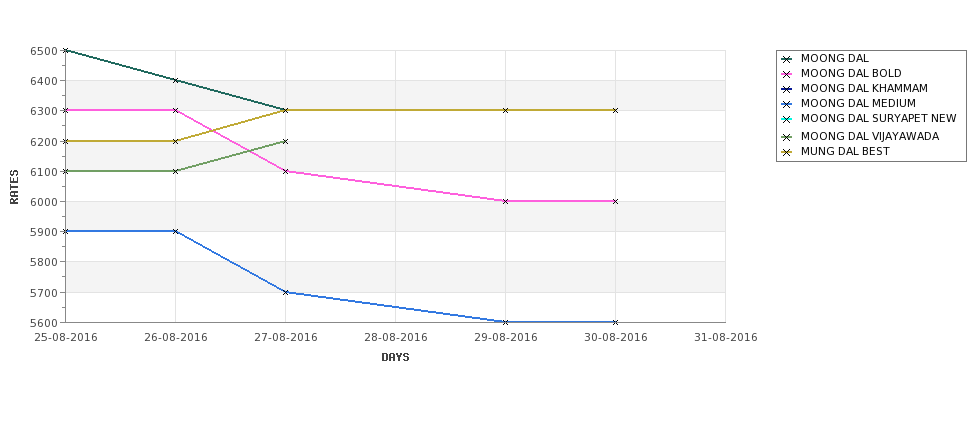Click the MOONG DAL SURYAPET NEW legend marker

coord(787,119)
